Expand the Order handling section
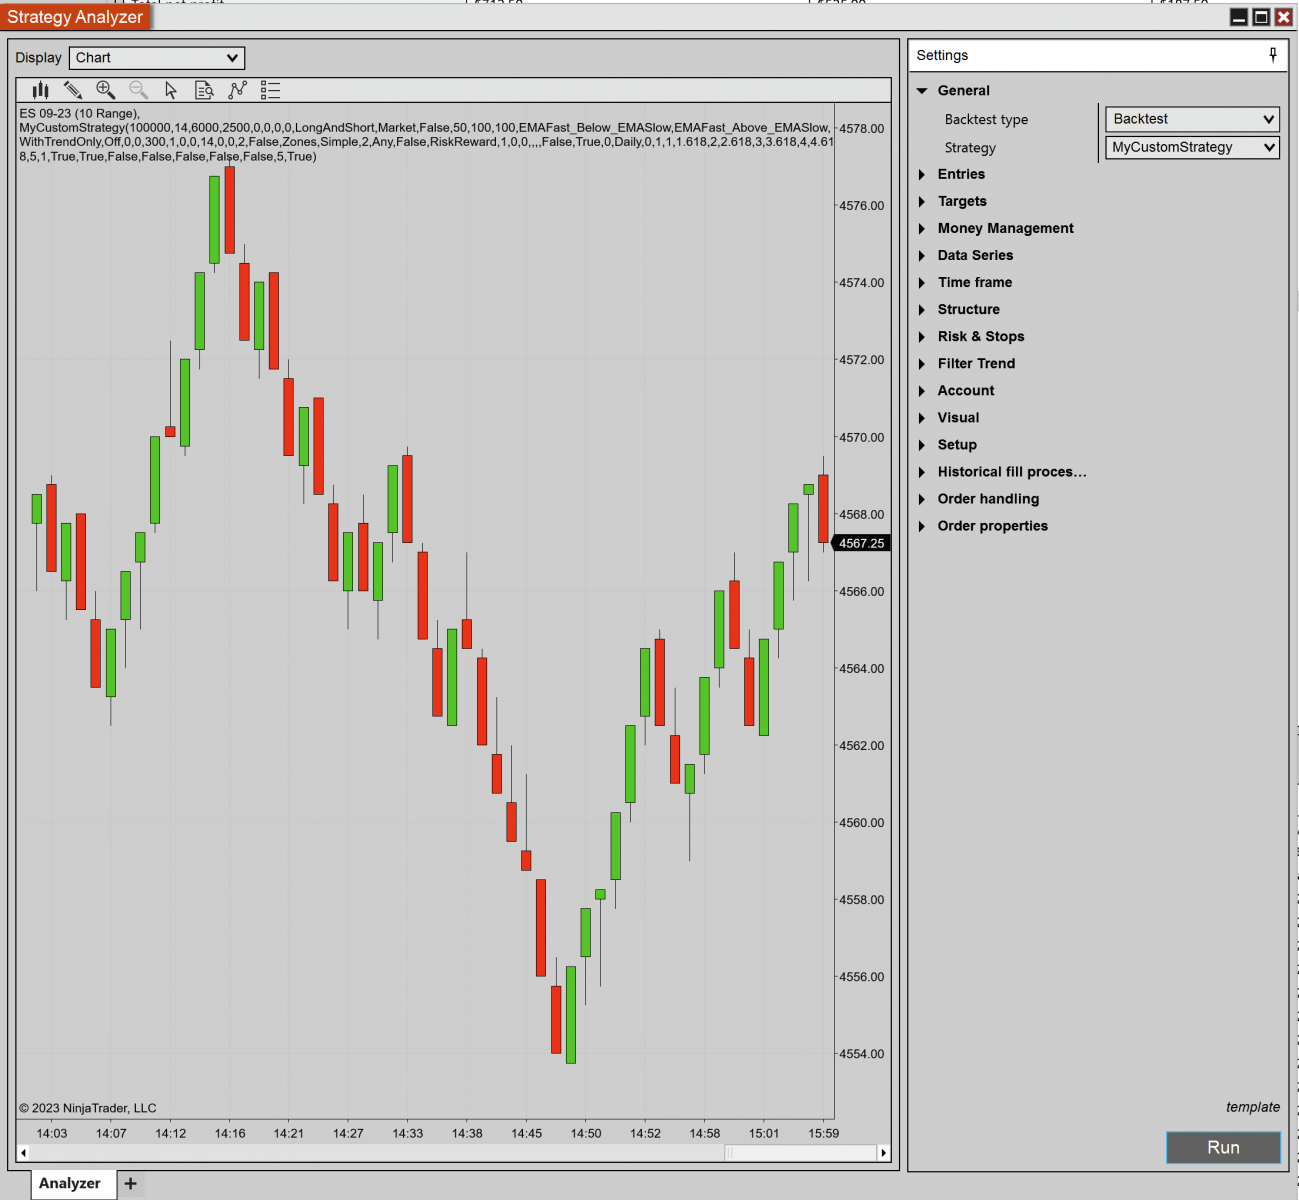1299x1200 pixels. click(922, 499)
